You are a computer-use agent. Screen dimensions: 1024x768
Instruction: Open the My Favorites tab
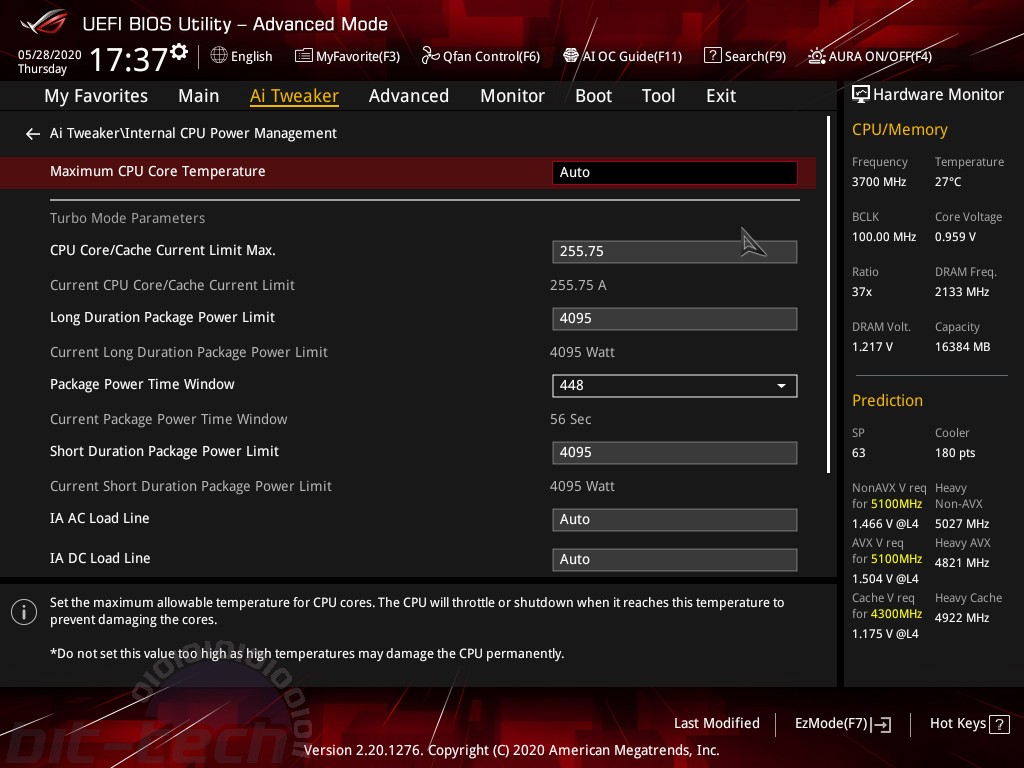(96, 96)
